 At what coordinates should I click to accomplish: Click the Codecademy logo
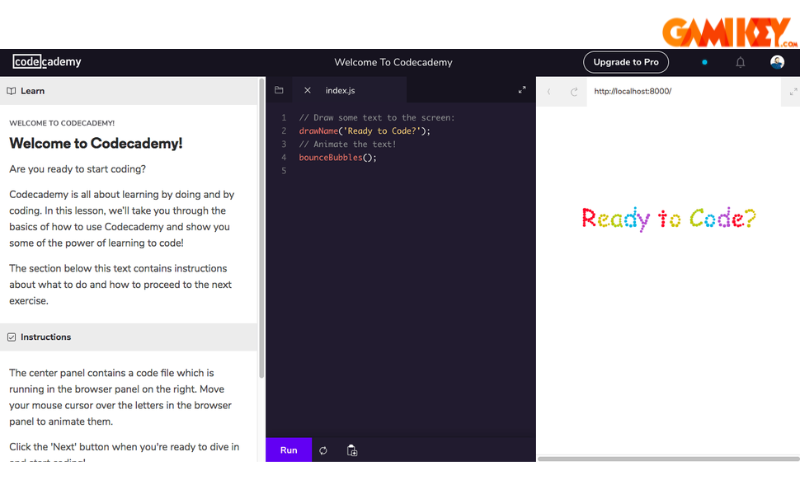tap(47, 62)
